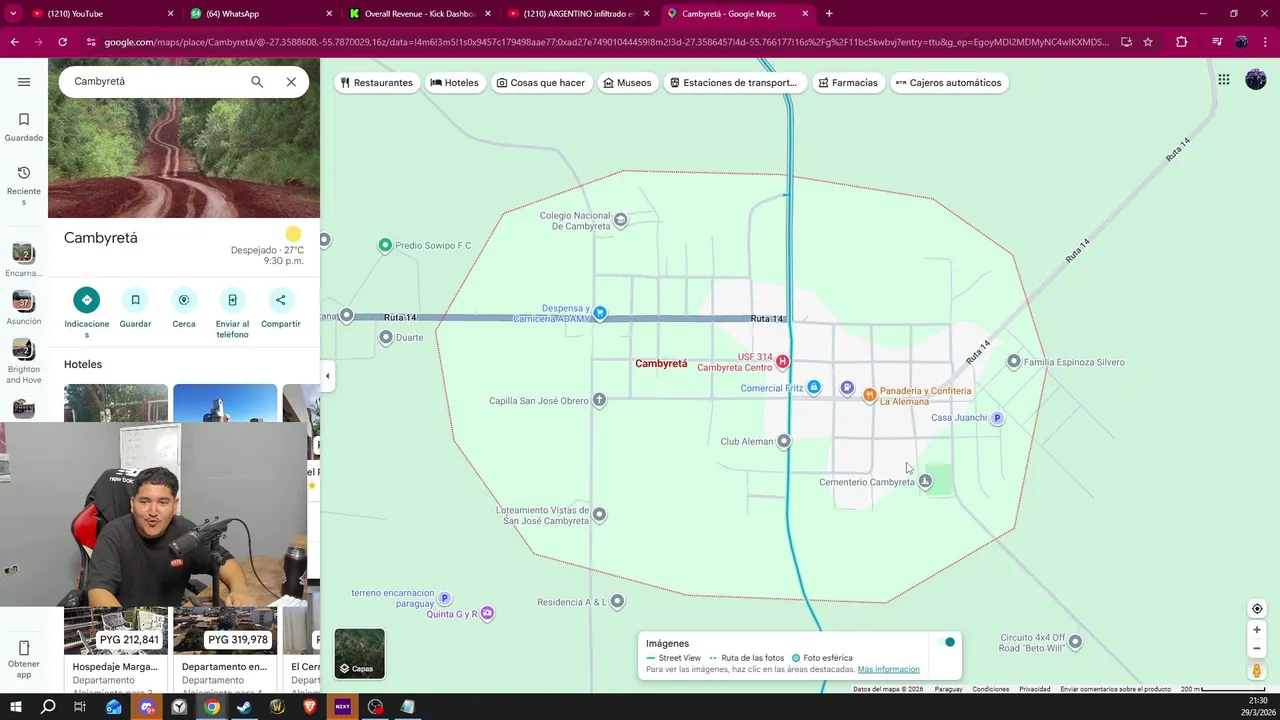Click the Cementerio Cambyretá marker
The image size is (1280, 720).
click(925, 482)
